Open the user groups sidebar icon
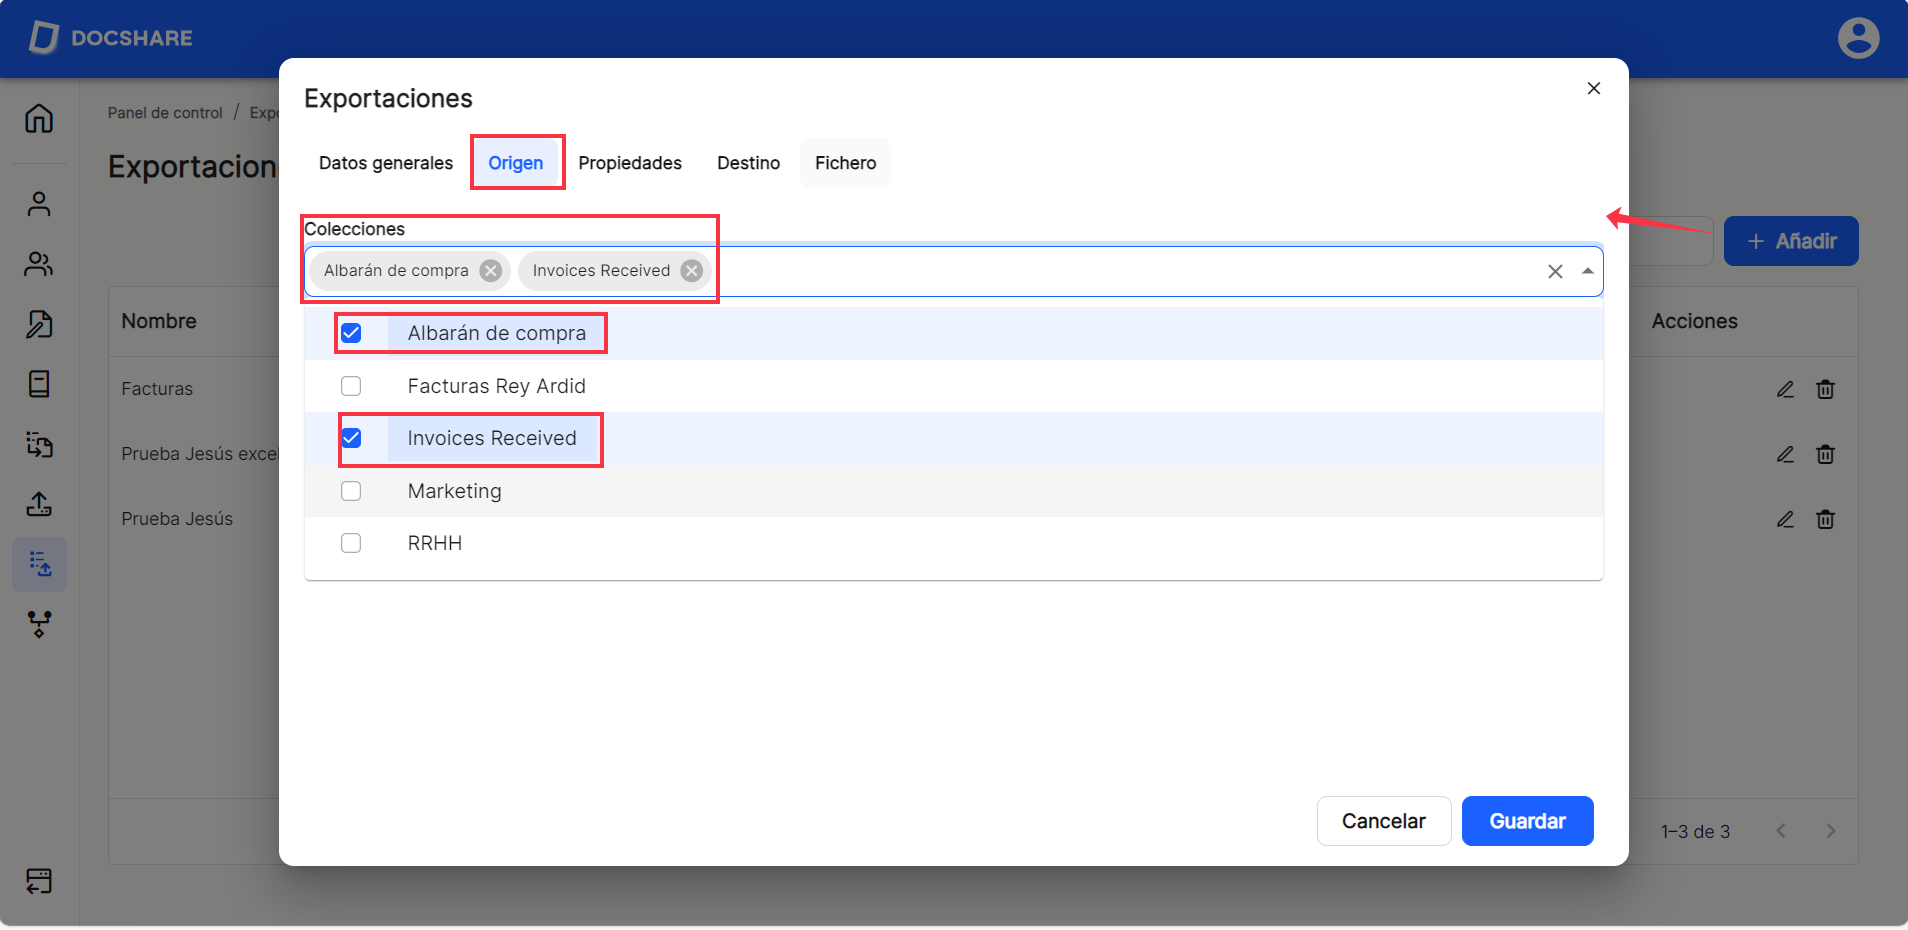 (39, 264)
